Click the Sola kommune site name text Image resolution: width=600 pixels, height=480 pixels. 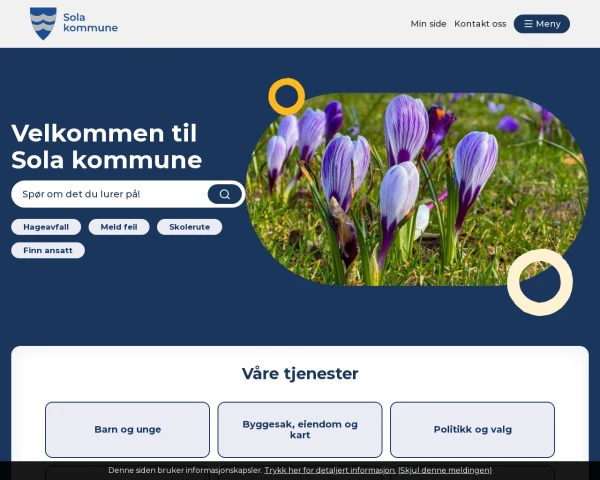click(x=90, y=23)
